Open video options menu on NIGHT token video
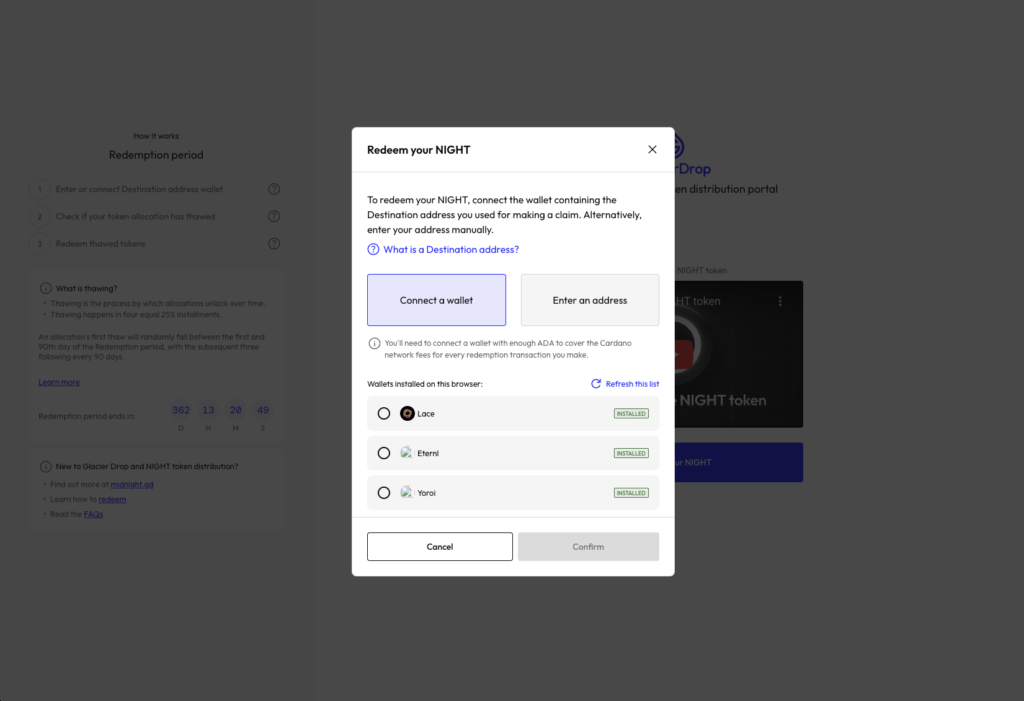The width and height of the screenshot is (1024, 701). pyautogui.click(x=781, y=301)
